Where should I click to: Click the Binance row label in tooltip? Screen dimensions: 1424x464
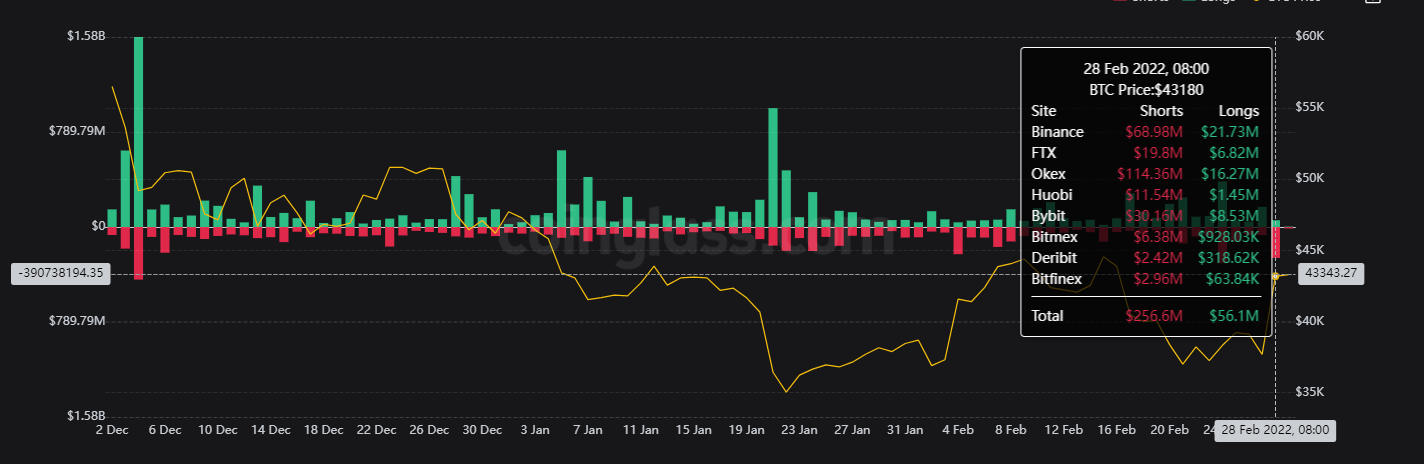click(x=1057, y=132)
